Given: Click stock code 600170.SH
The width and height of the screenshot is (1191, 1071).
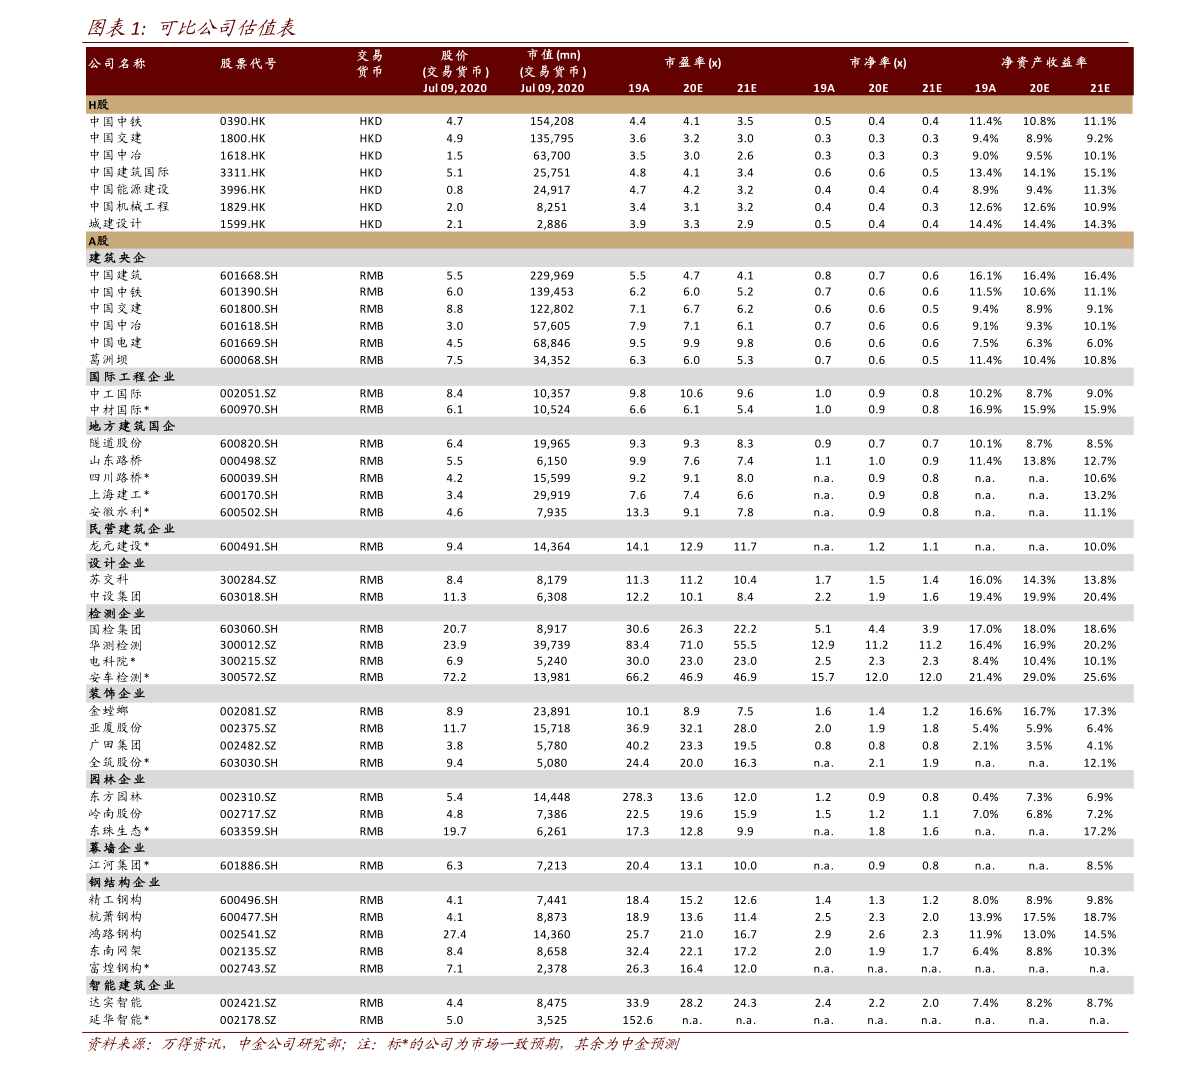Looking at the screenshot, I should [x=248, y=495].
